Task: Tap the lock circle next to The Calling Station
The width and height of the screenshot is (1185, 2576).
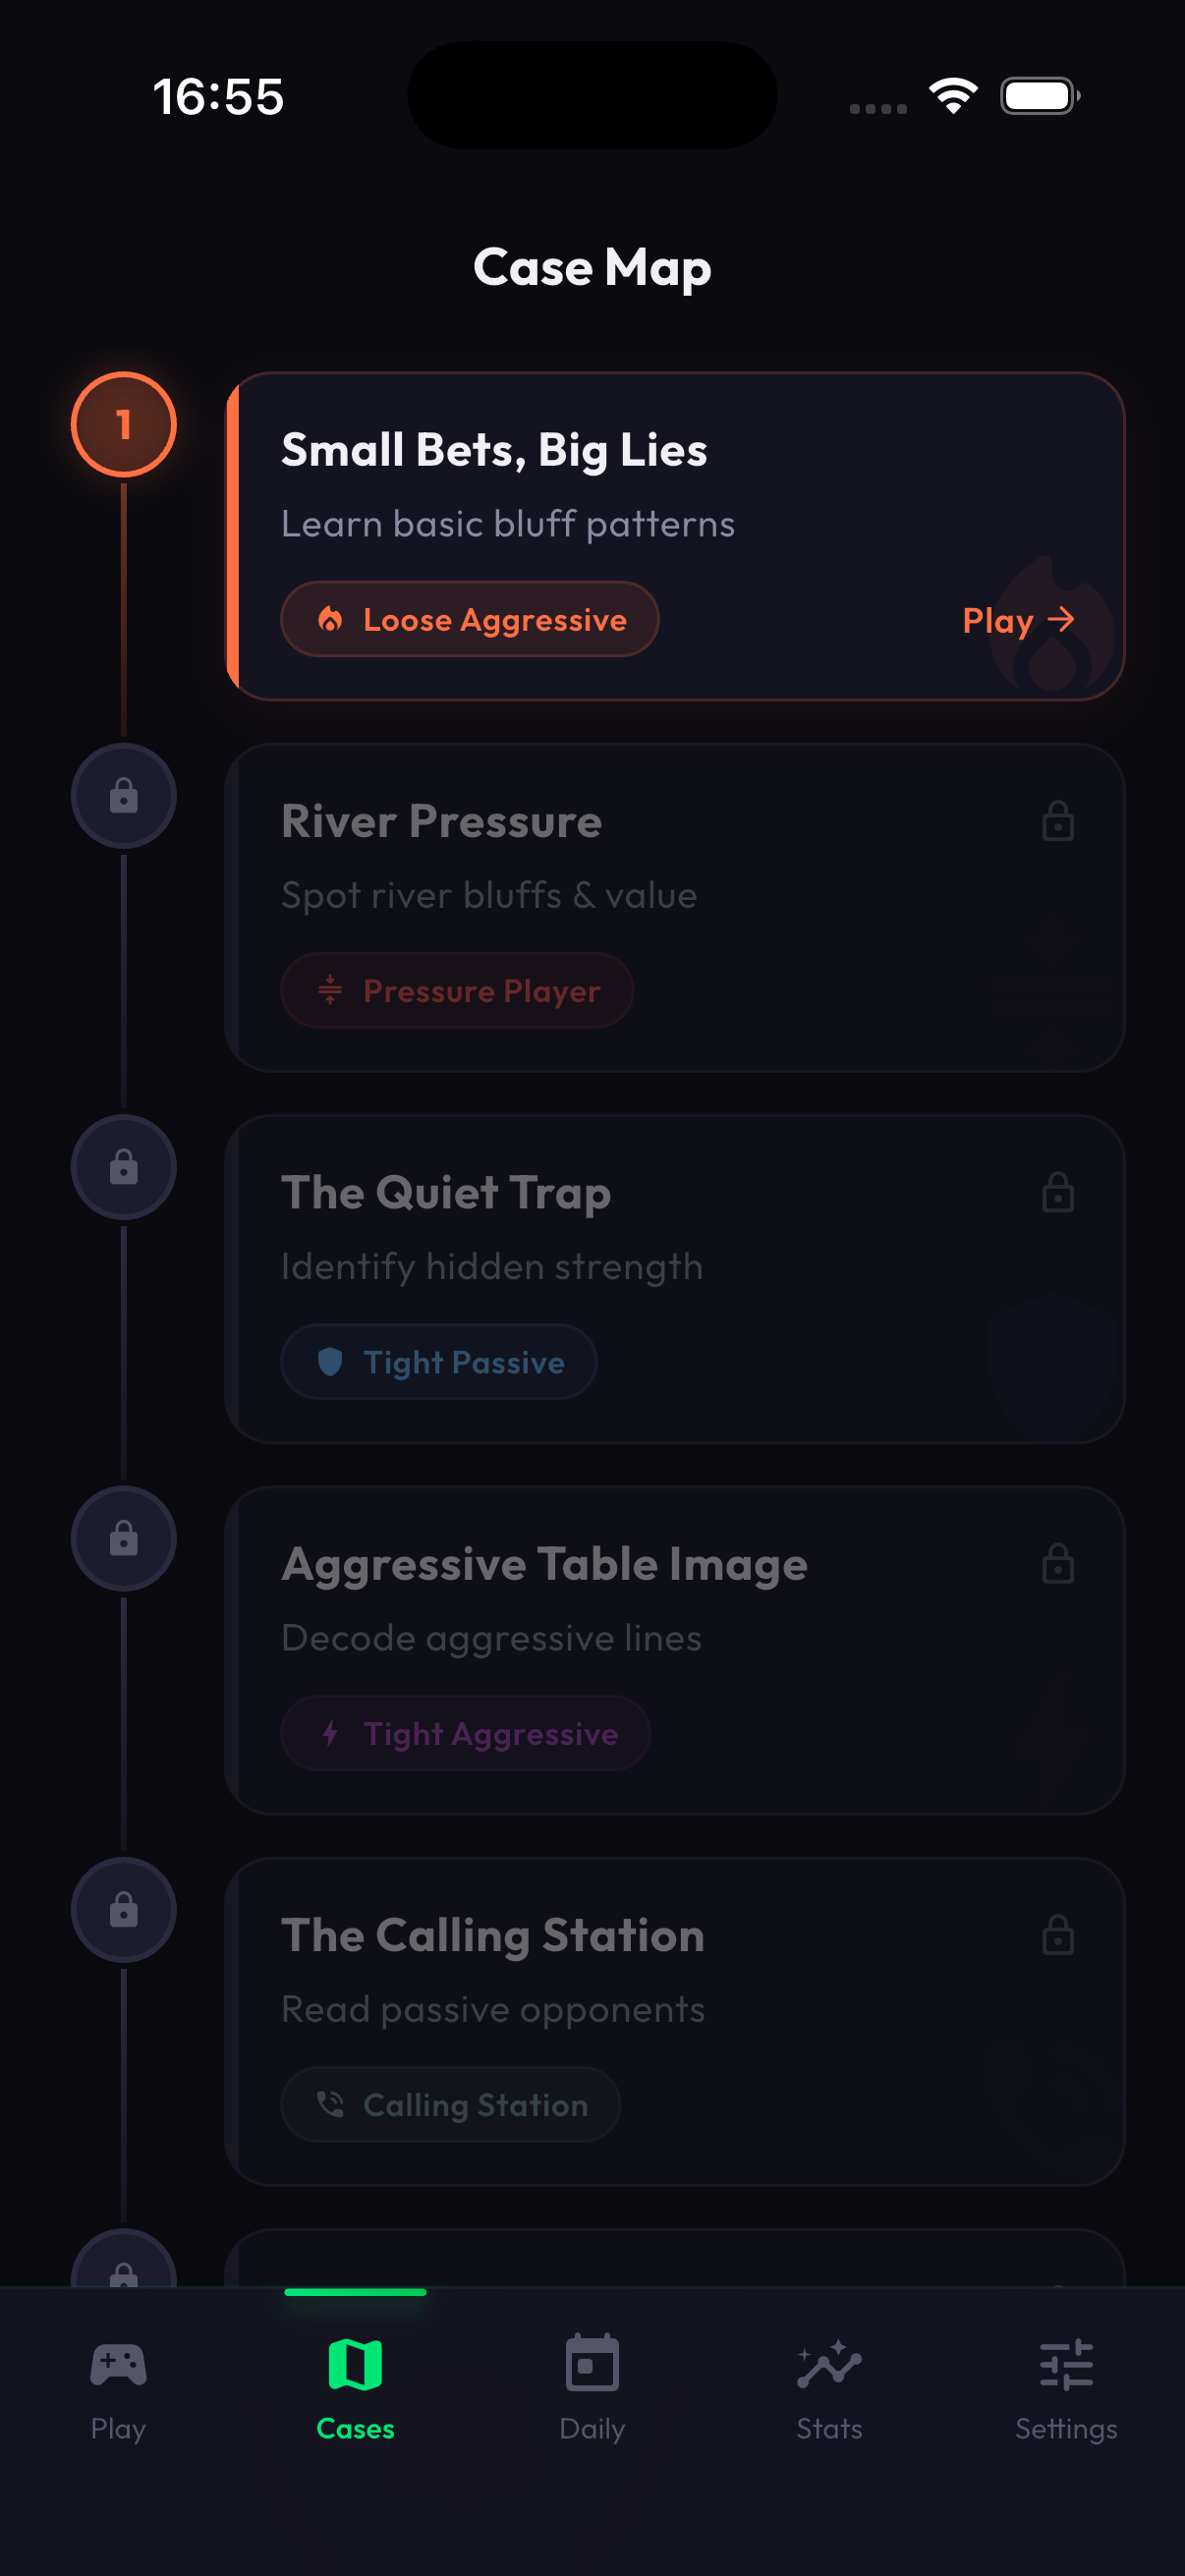Action: (123, 1909)
